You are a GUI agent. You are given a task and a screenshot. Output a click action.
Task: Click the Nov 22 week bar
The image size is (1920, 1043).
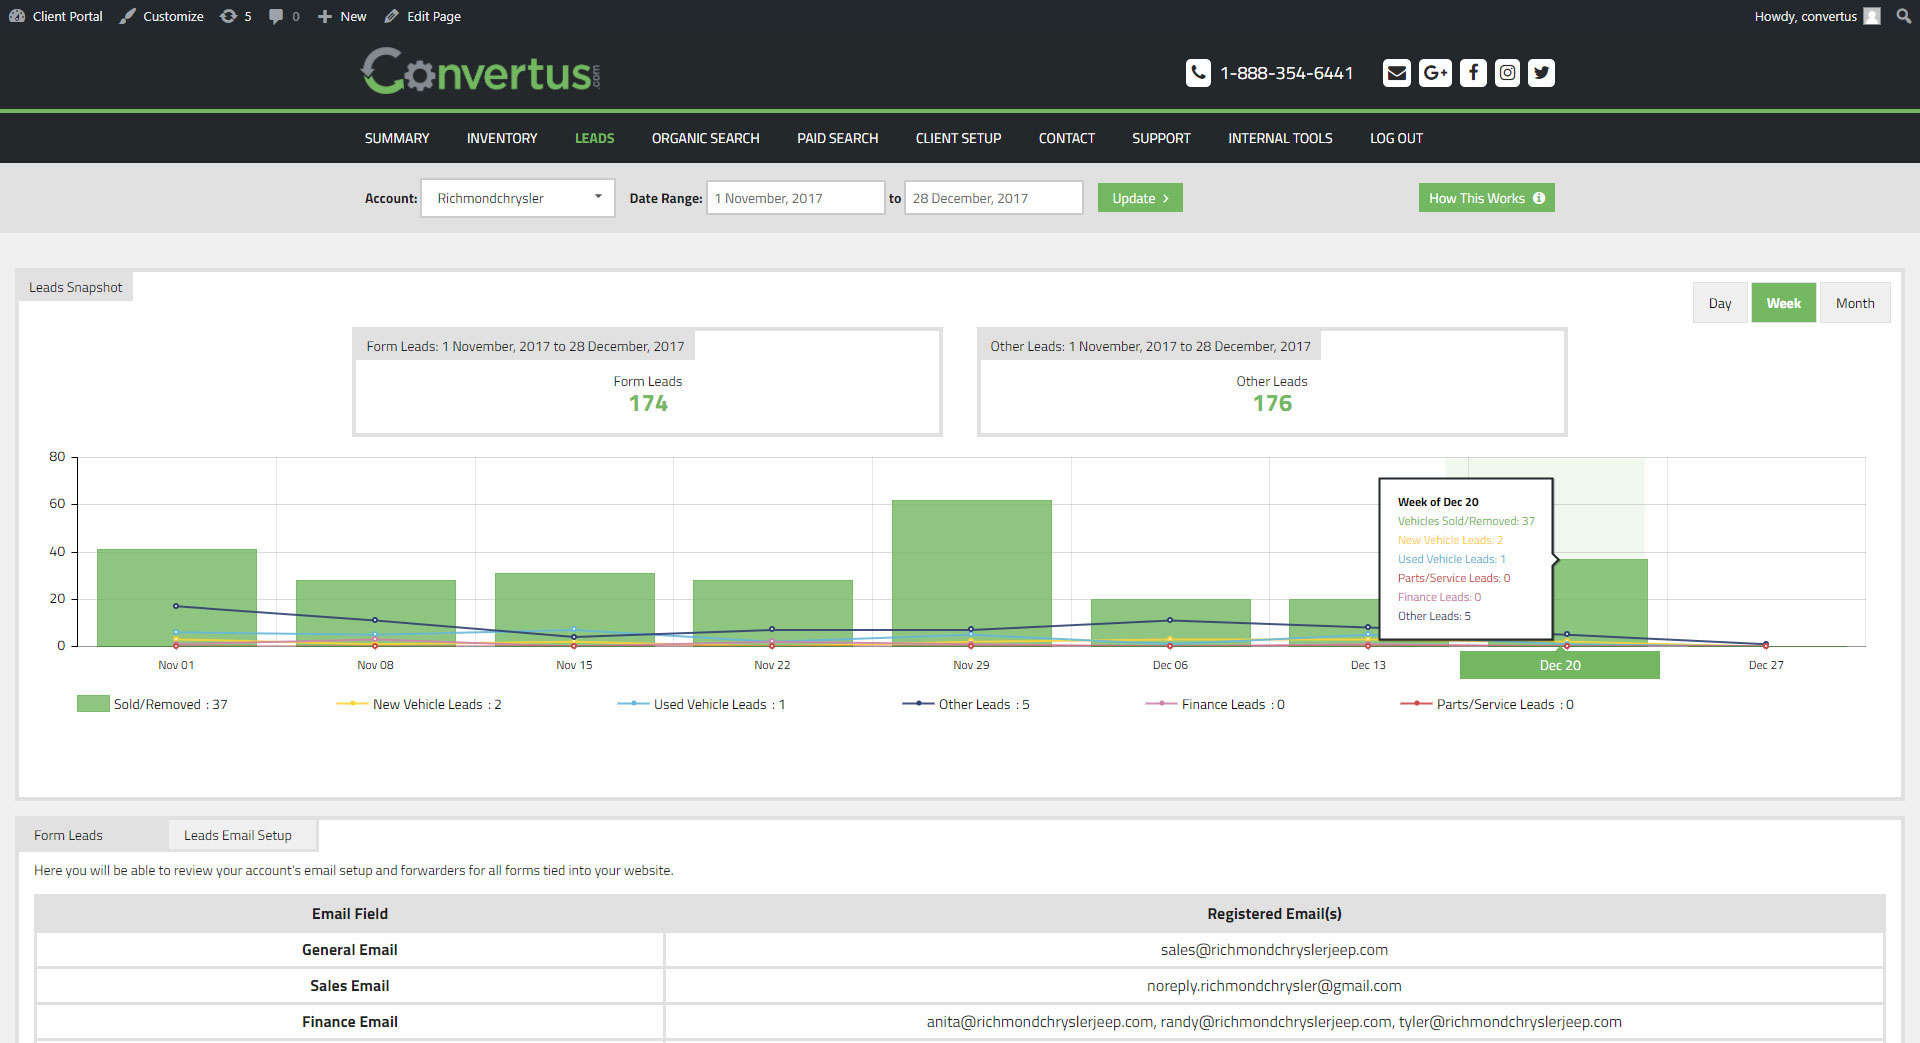point(772,613)
